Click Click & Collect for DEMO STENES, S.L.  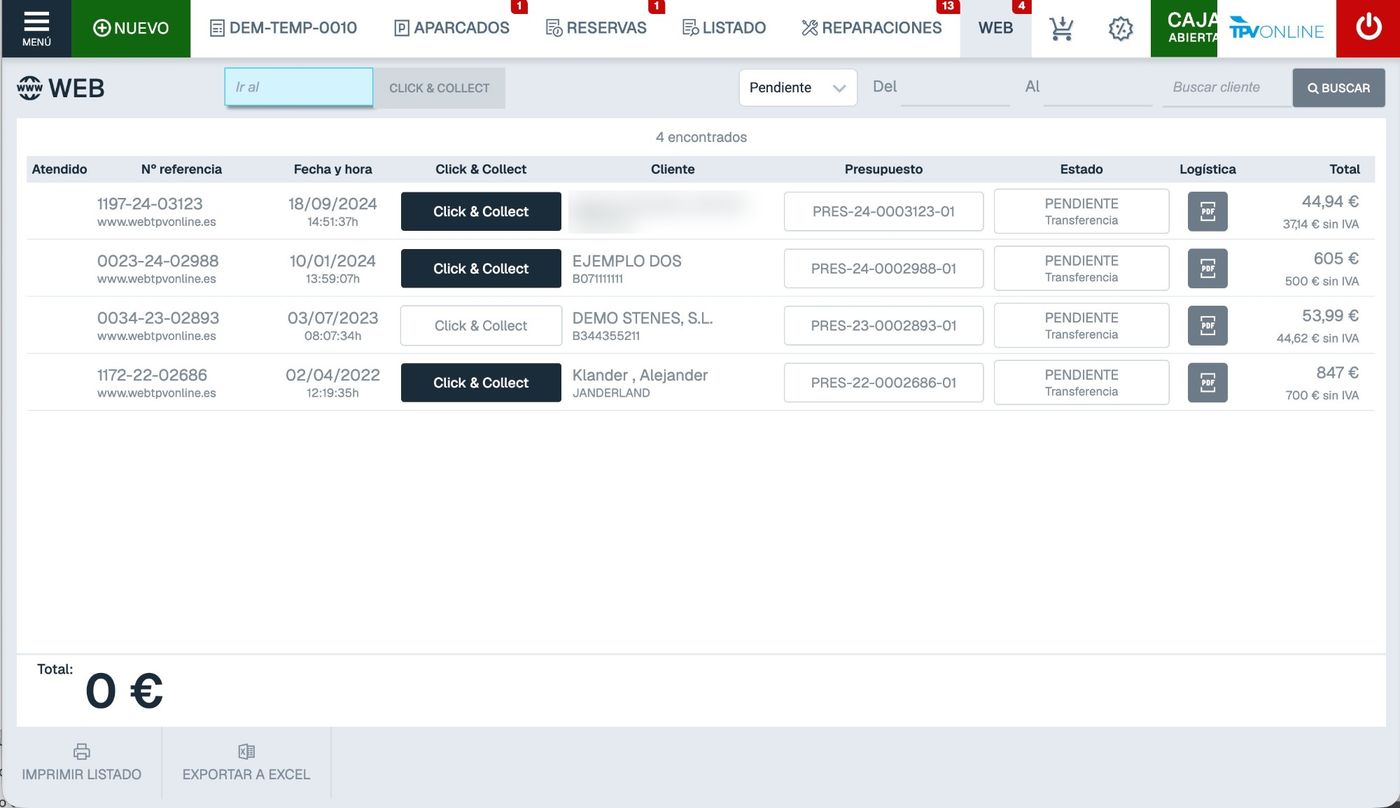click(x=481, y=325)
